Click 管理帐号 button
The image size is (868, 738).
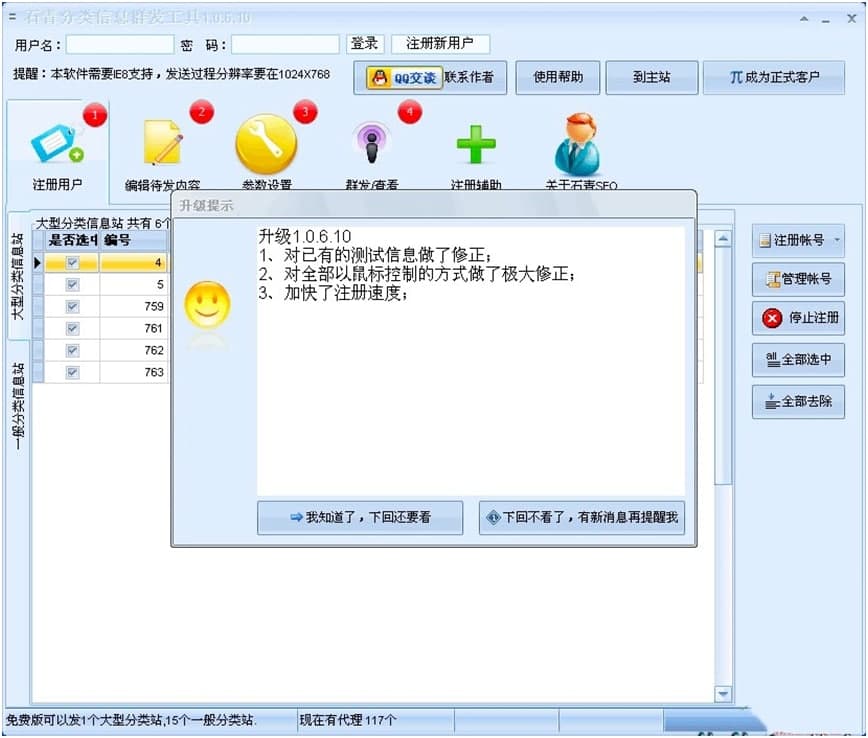(798, 279)
